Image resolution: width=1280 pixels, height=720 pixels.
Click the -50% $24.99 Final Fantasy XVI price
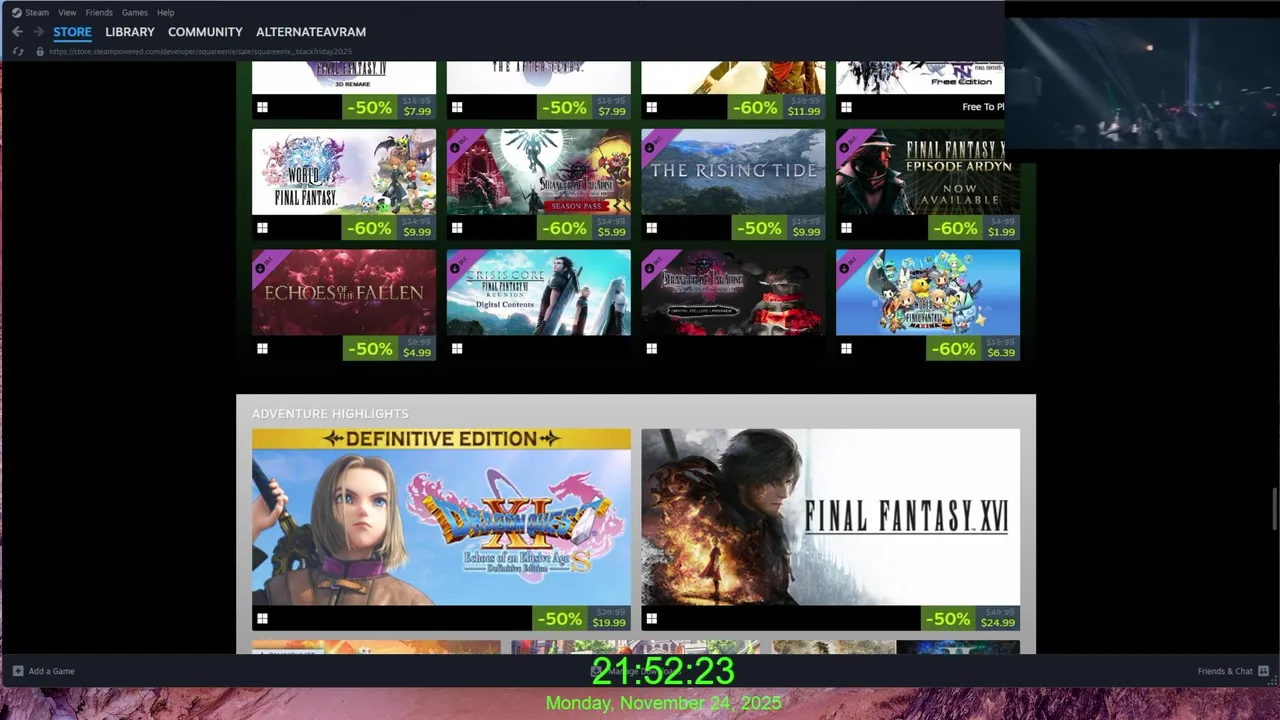970,619
